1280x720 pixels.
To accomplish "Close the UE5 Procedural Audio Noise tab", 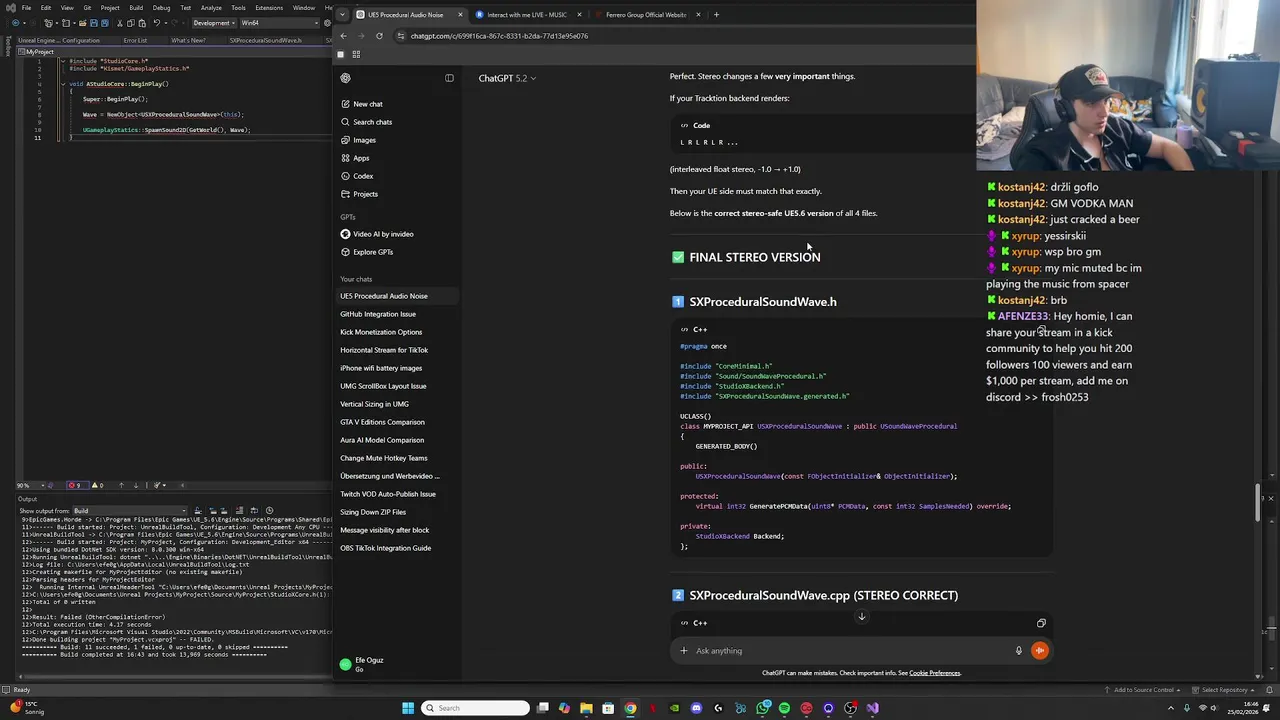I will (x=461, y=15).
